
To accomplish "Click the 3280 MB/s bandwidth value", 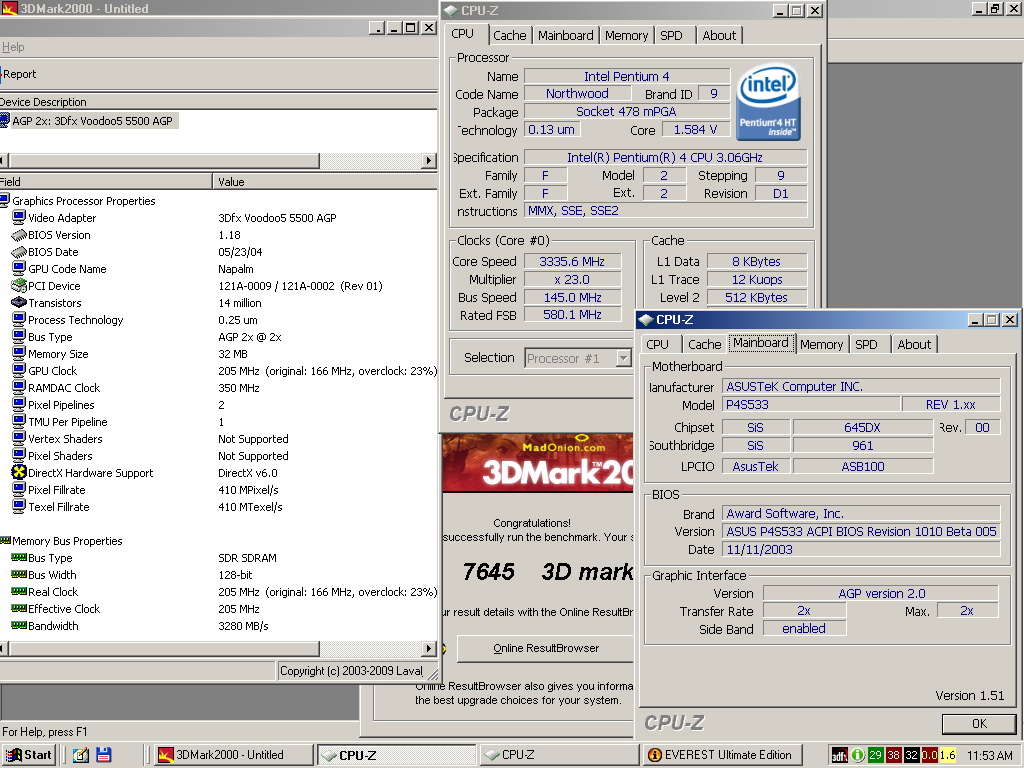I will point(243,625).
